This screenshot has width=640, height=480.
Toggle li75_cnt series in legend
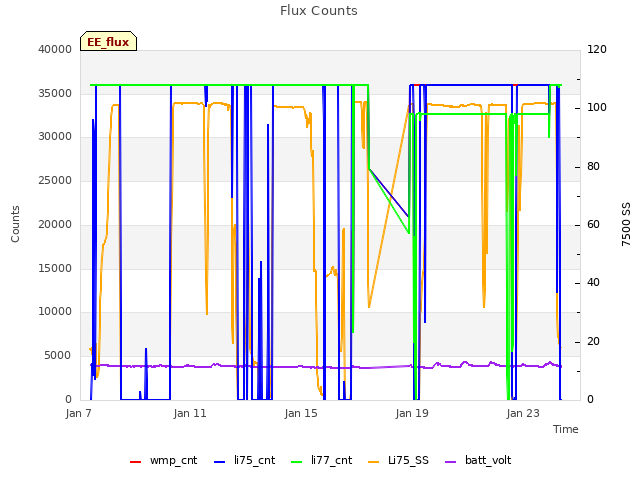point(244,461)
